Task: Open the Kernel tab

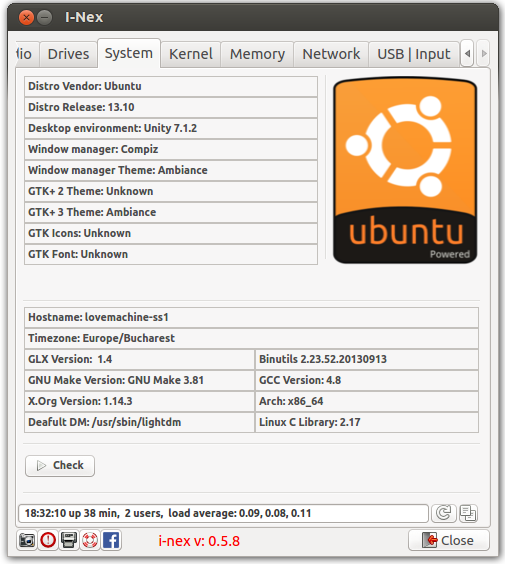Action: tap(191, 54)
